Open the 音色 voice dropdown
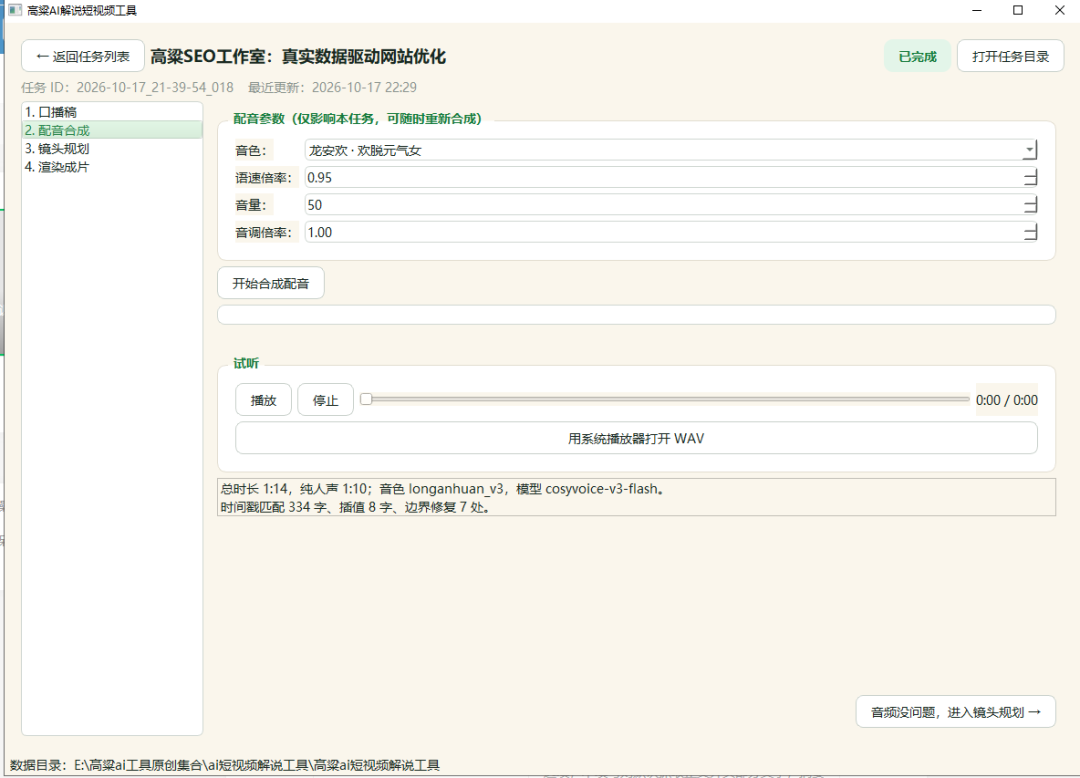This screenshot has width=1080, height=778. pyautogui.click(x=671, y=150)
